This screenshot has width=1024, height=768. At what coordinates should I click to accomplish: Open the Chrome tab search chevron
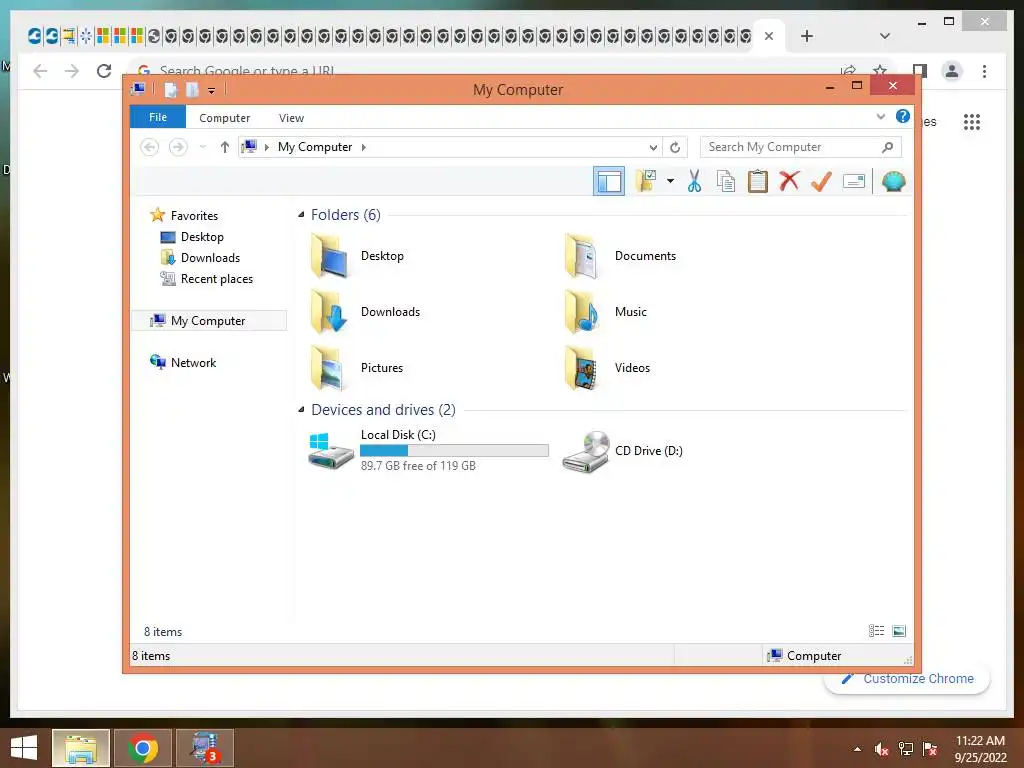click(x=885, y=36)
